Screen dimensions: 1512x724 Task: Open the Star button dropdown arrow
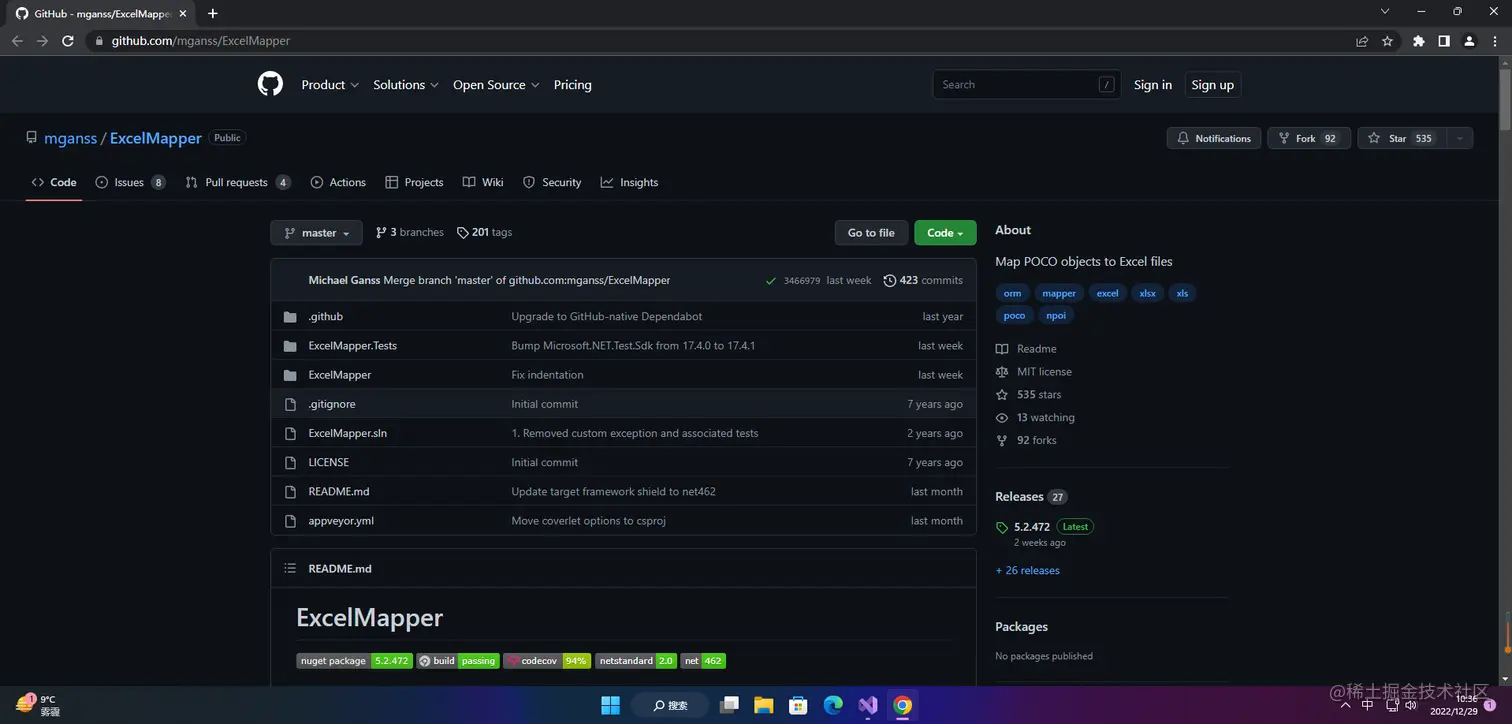[x=1460, y=138]
